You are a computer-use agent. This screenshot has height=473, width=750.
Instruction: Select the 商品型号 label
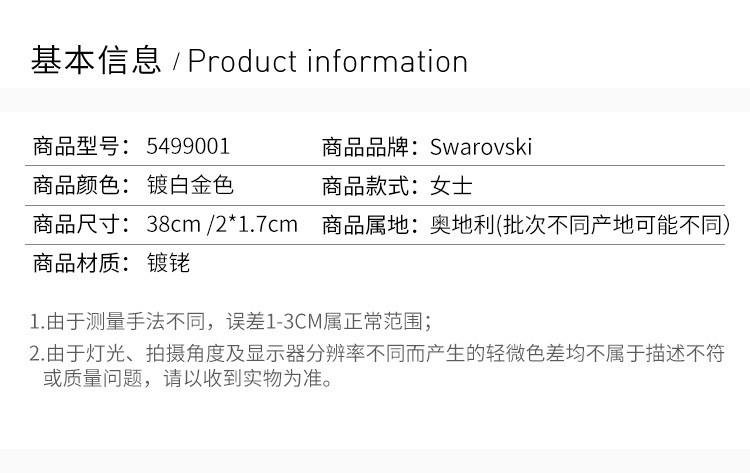pyautogui.click(x=80, y=147)
